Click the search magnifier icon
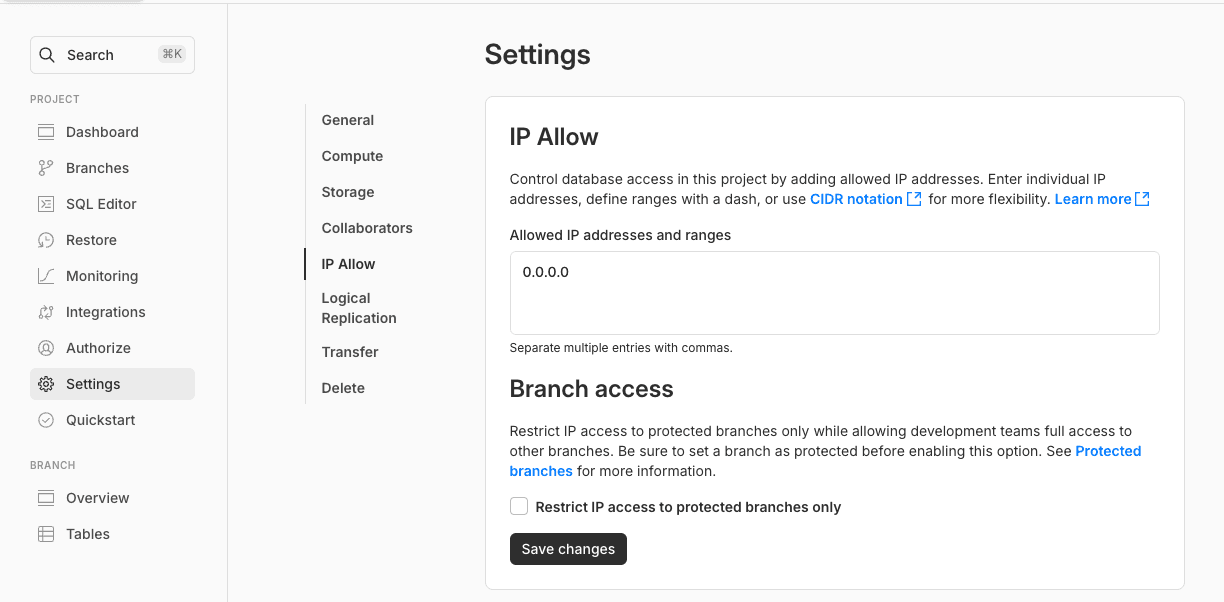Image resolution: width=1224 pixels, height=602 pixels. click(x=47, y=54)
